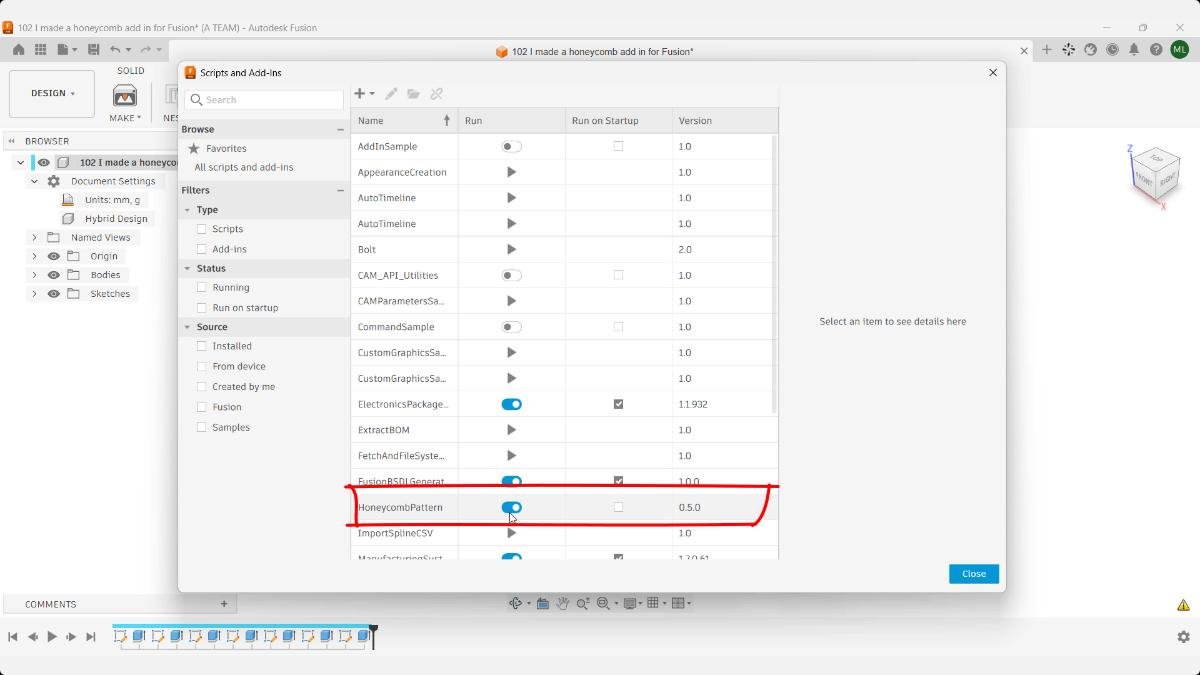The width and height of the screenshot is (1200, 675).
Task: Expand the Named Views tree node
Action: 34,237
